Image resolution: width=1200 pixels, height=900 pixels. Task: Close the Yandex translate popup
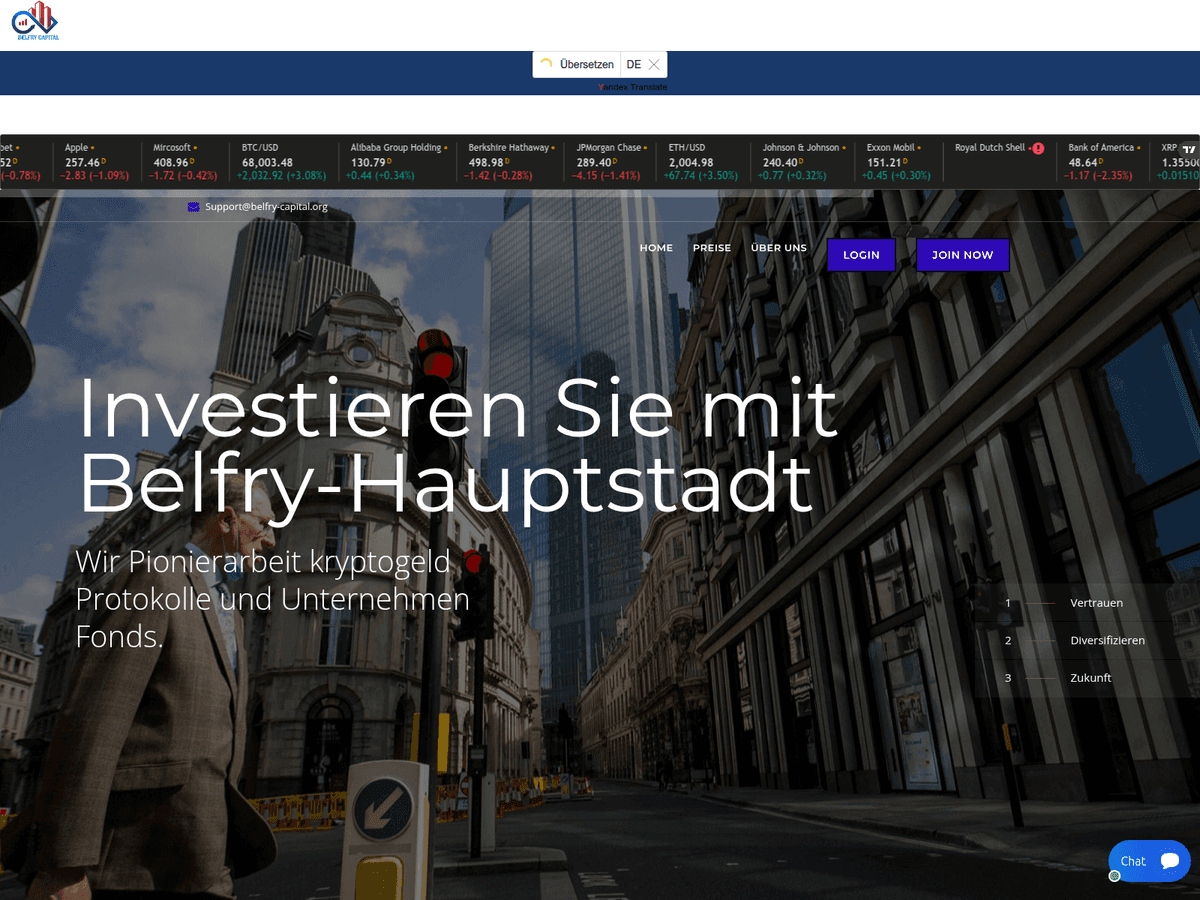654,64
